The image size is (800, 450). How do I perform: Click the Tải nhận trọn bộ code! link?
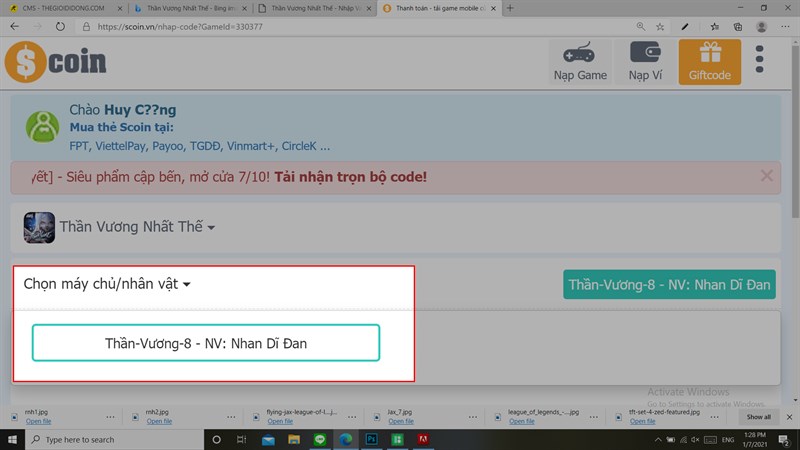pyautogui.click(x=351, y=177)
